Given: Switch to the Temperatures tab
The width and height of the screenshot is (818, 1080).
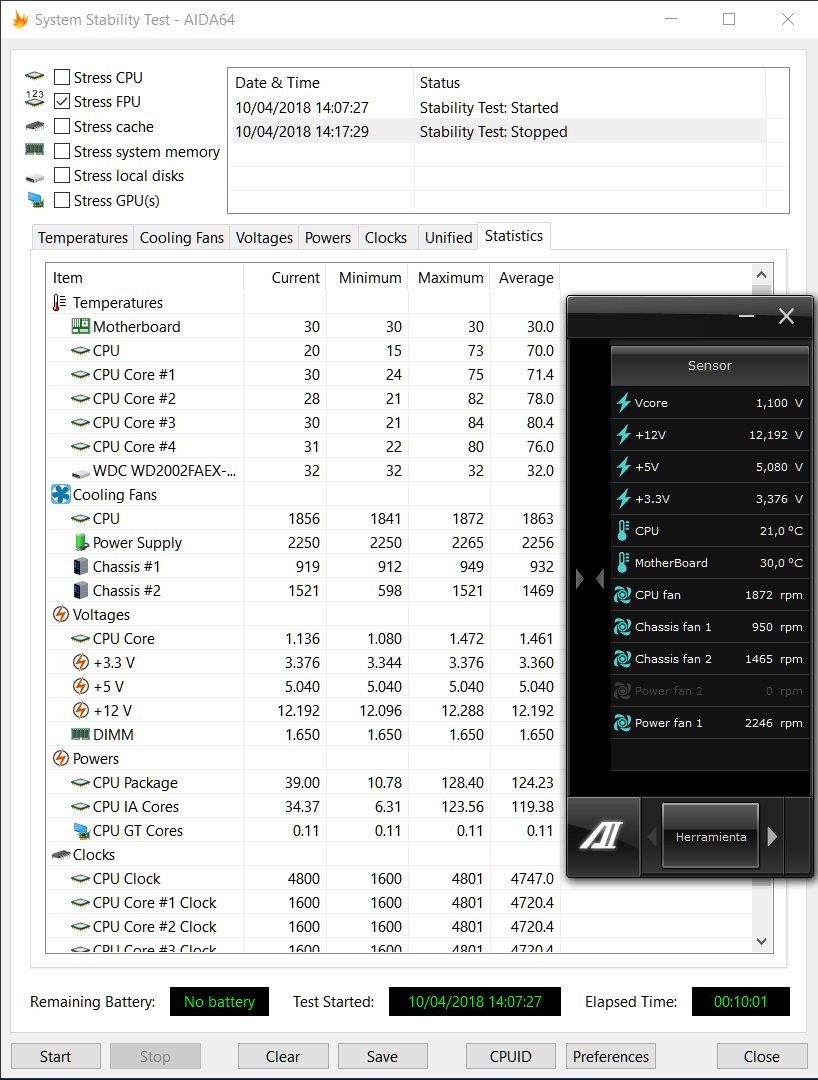Looking at the screenshot, I should 83,238.
